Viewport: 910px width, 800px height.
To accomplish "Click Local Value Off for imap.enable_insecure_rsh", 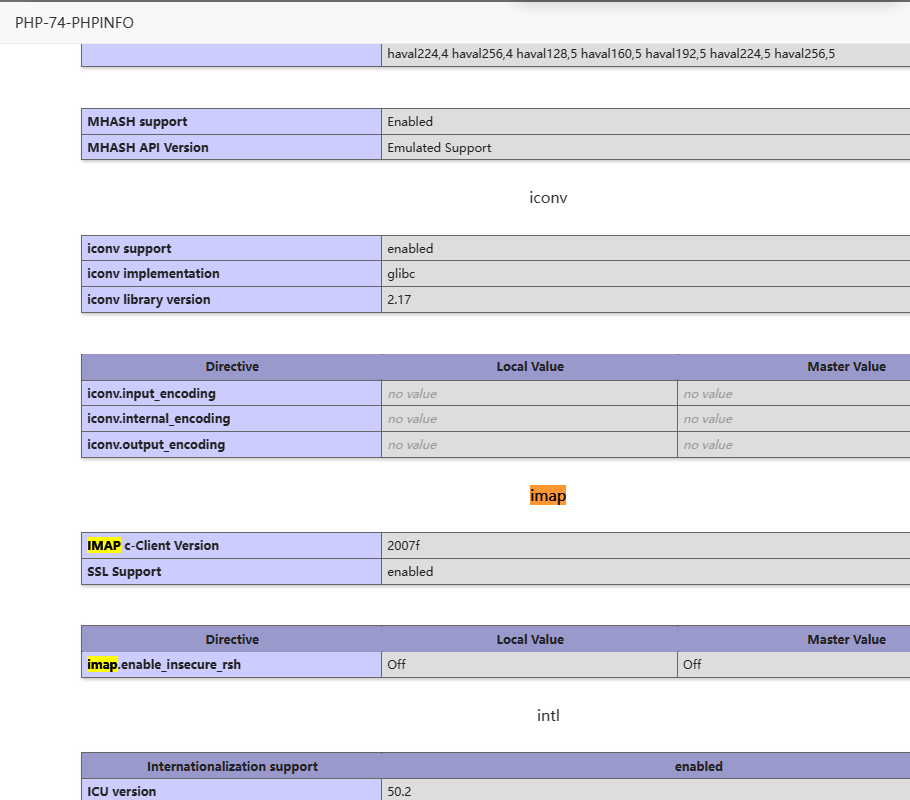I will 397,664.
